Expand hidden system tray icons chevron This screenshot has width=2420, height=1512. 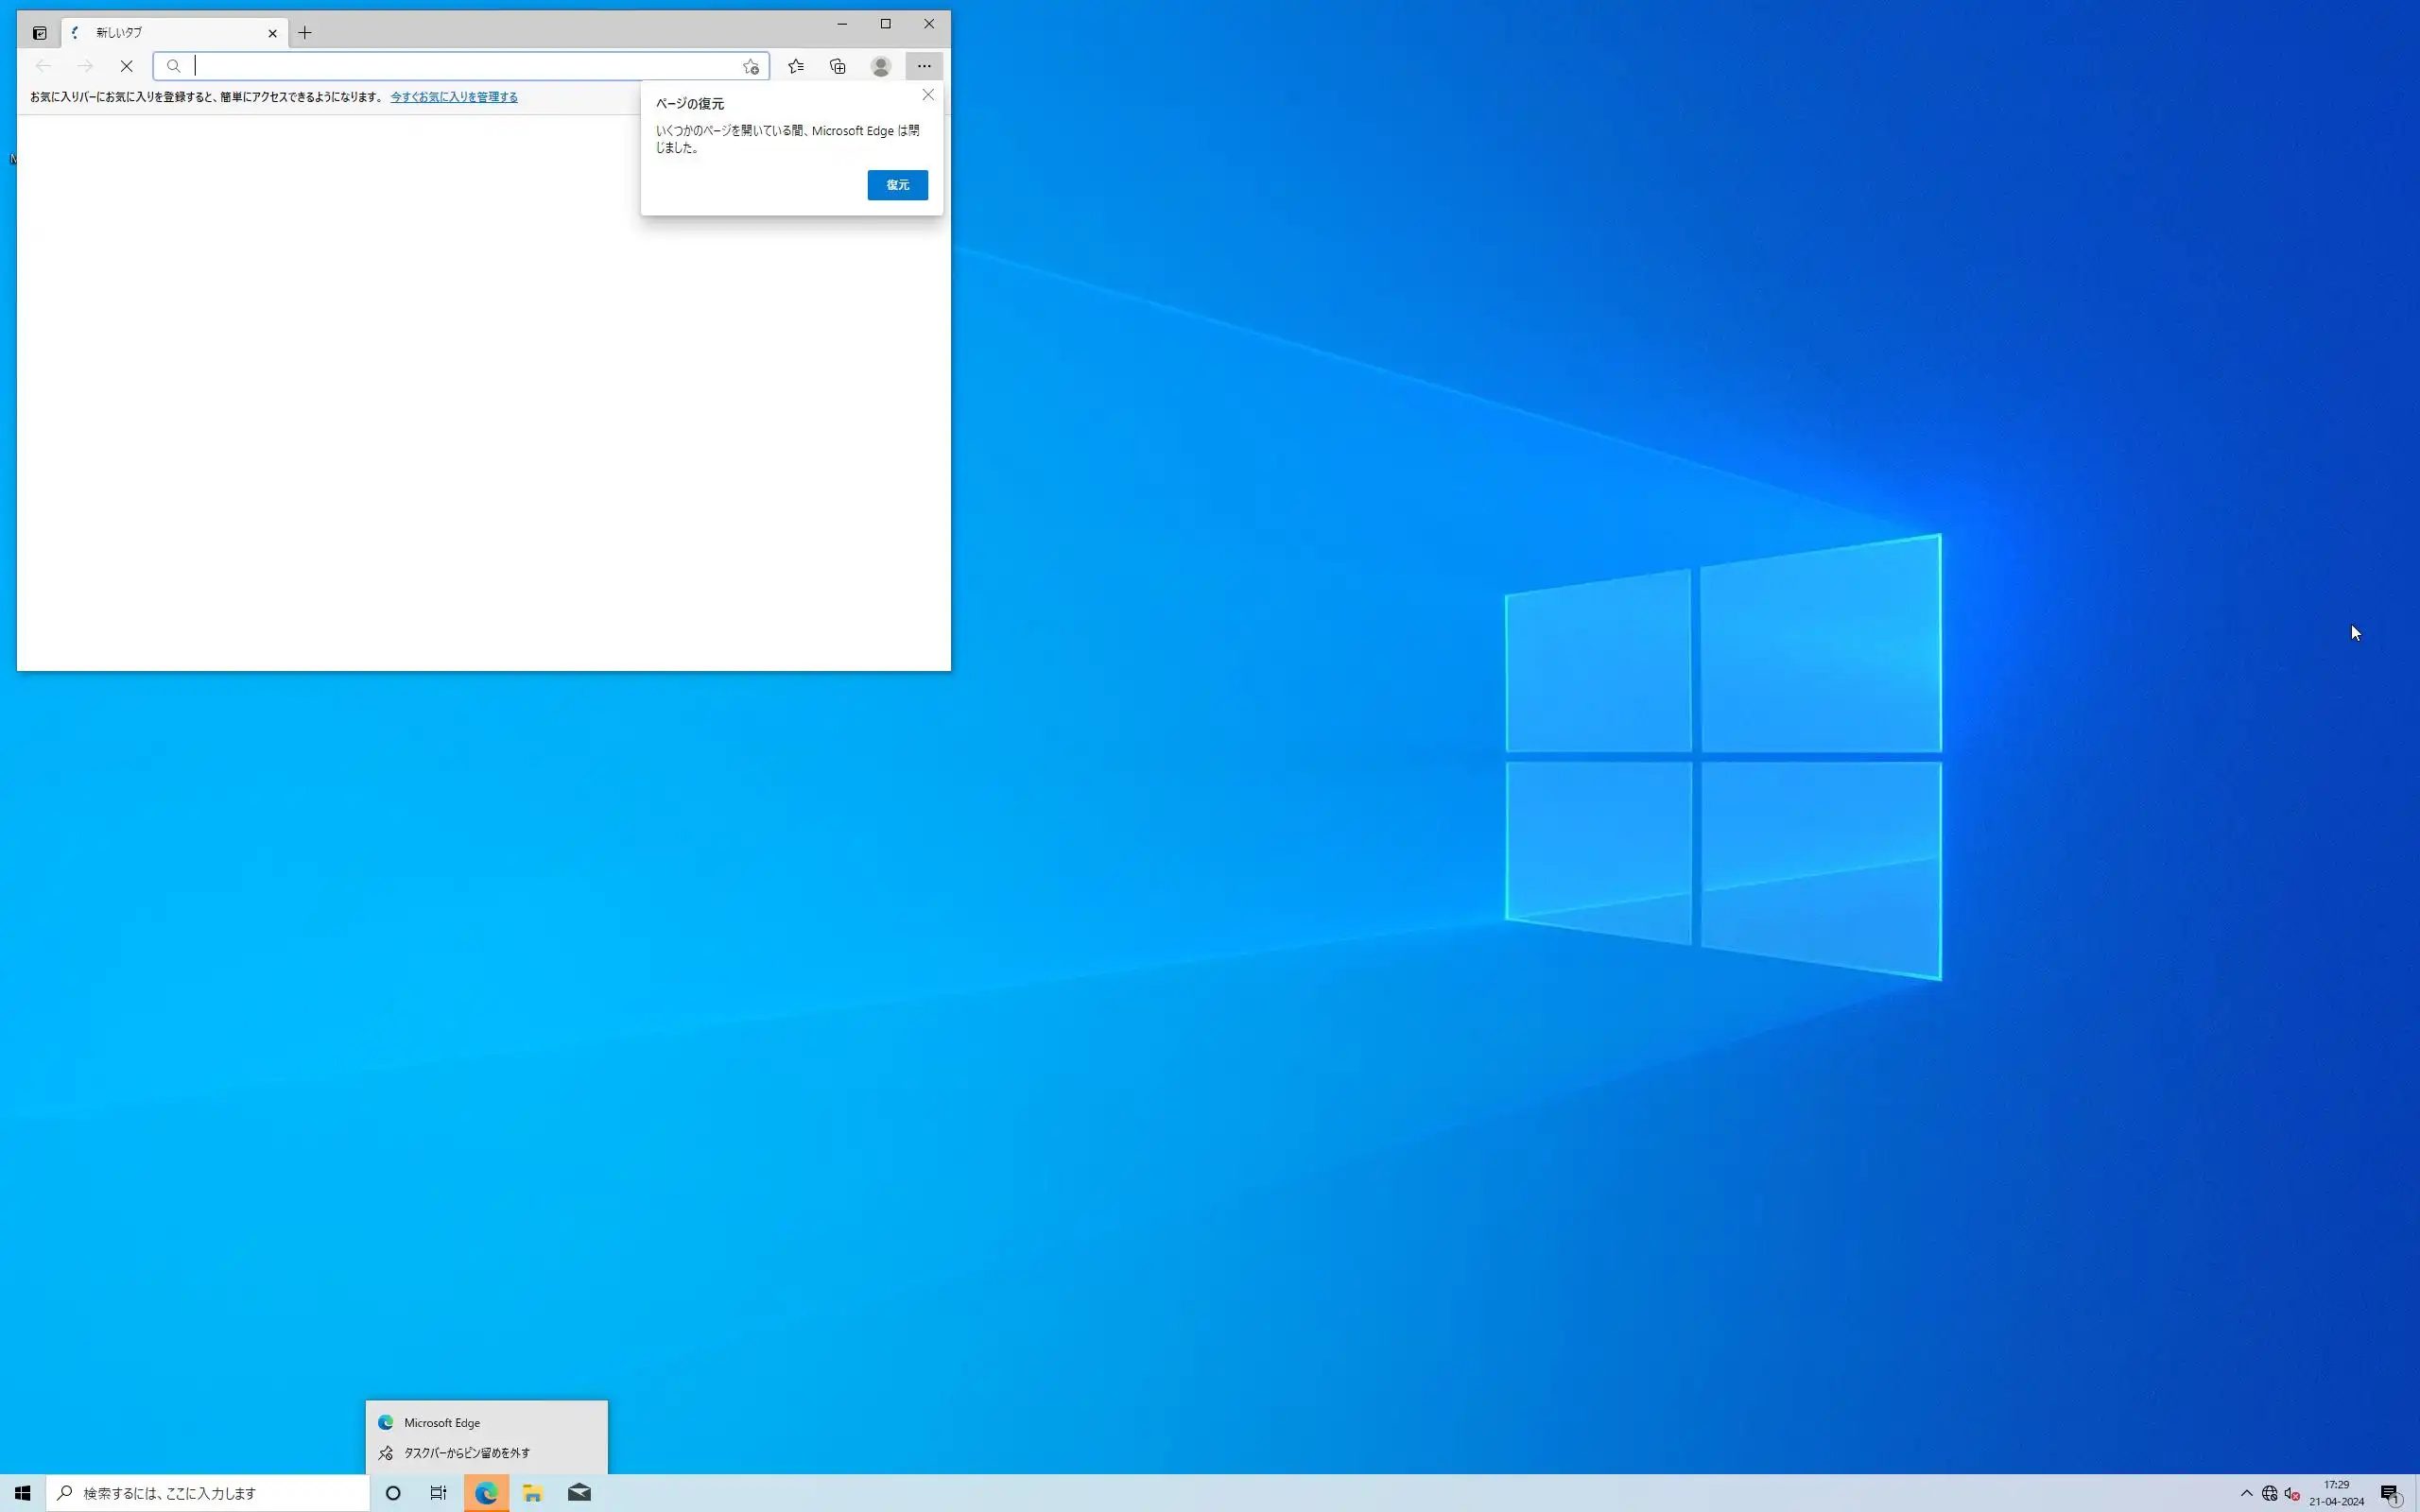(2246, 1493)
